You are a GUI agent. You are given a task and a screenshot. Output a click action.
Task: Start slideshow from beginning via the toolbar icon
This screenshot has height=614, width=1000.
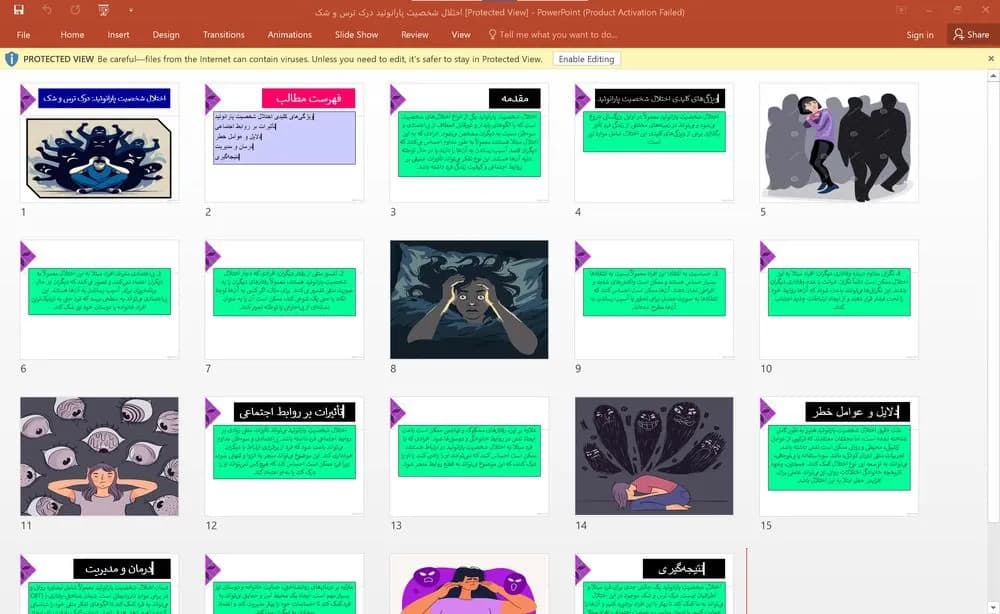coord(103,10)
